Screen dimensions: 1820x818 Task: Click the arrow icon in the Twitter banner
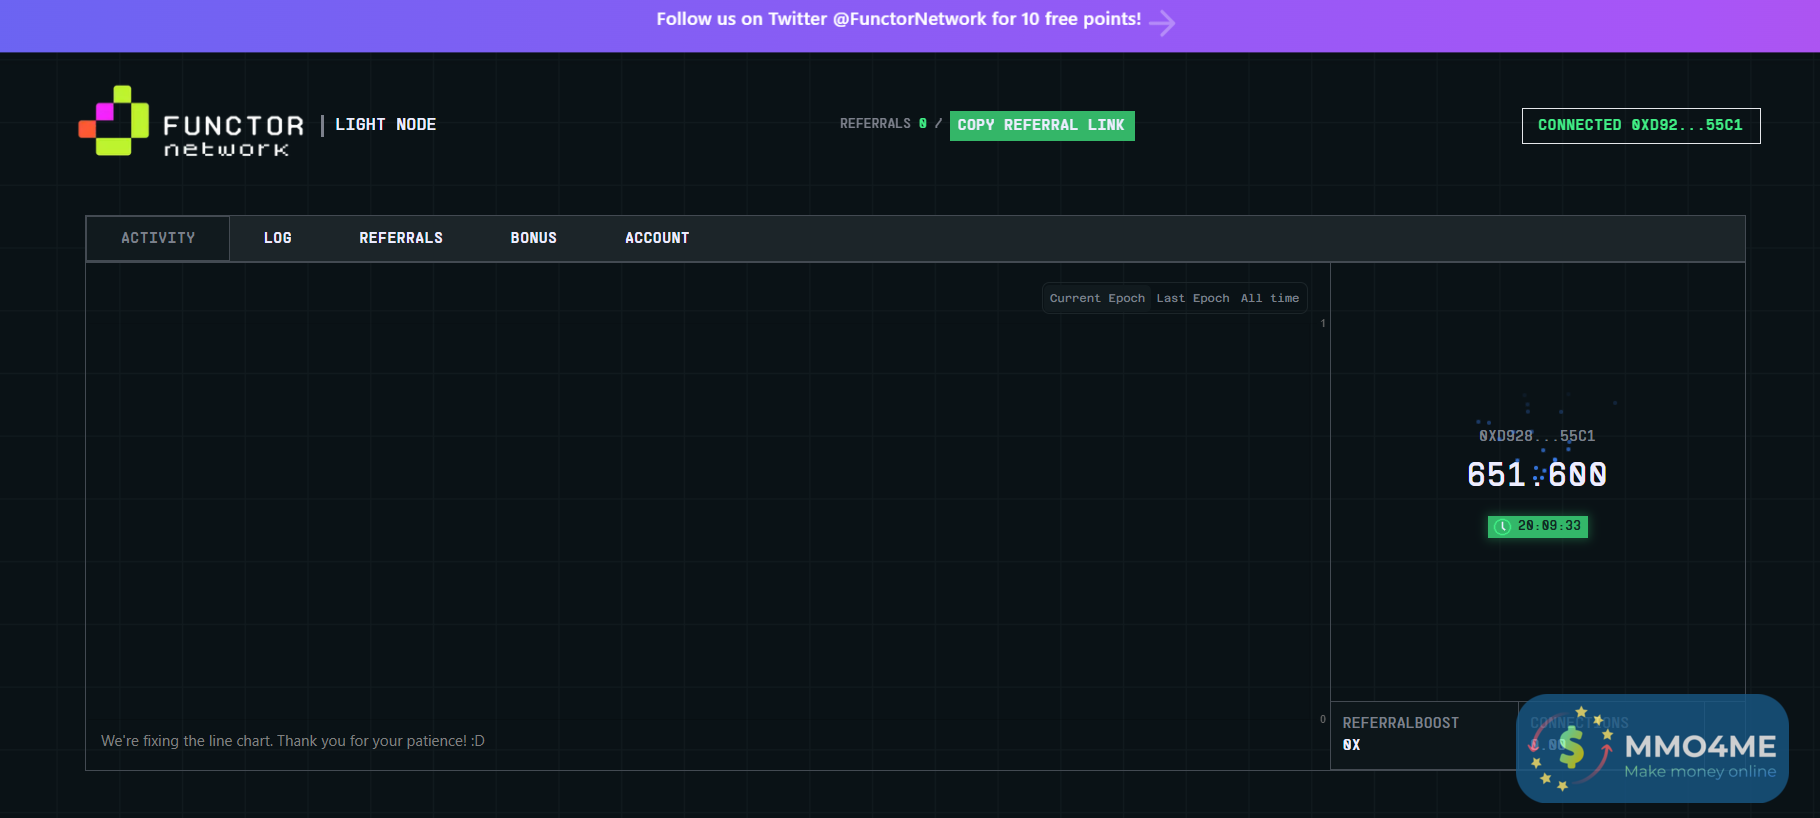[1162, 22]
